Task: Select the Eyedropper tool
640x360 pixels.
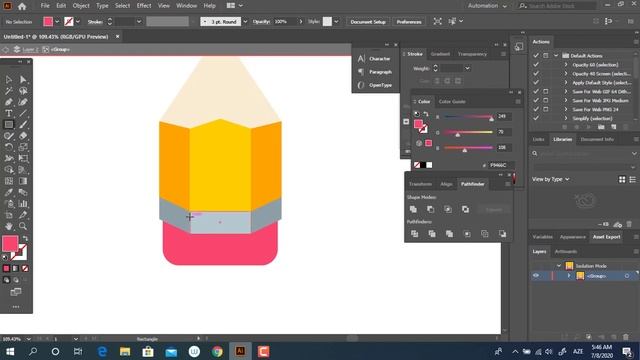Action: pos(9,192)
